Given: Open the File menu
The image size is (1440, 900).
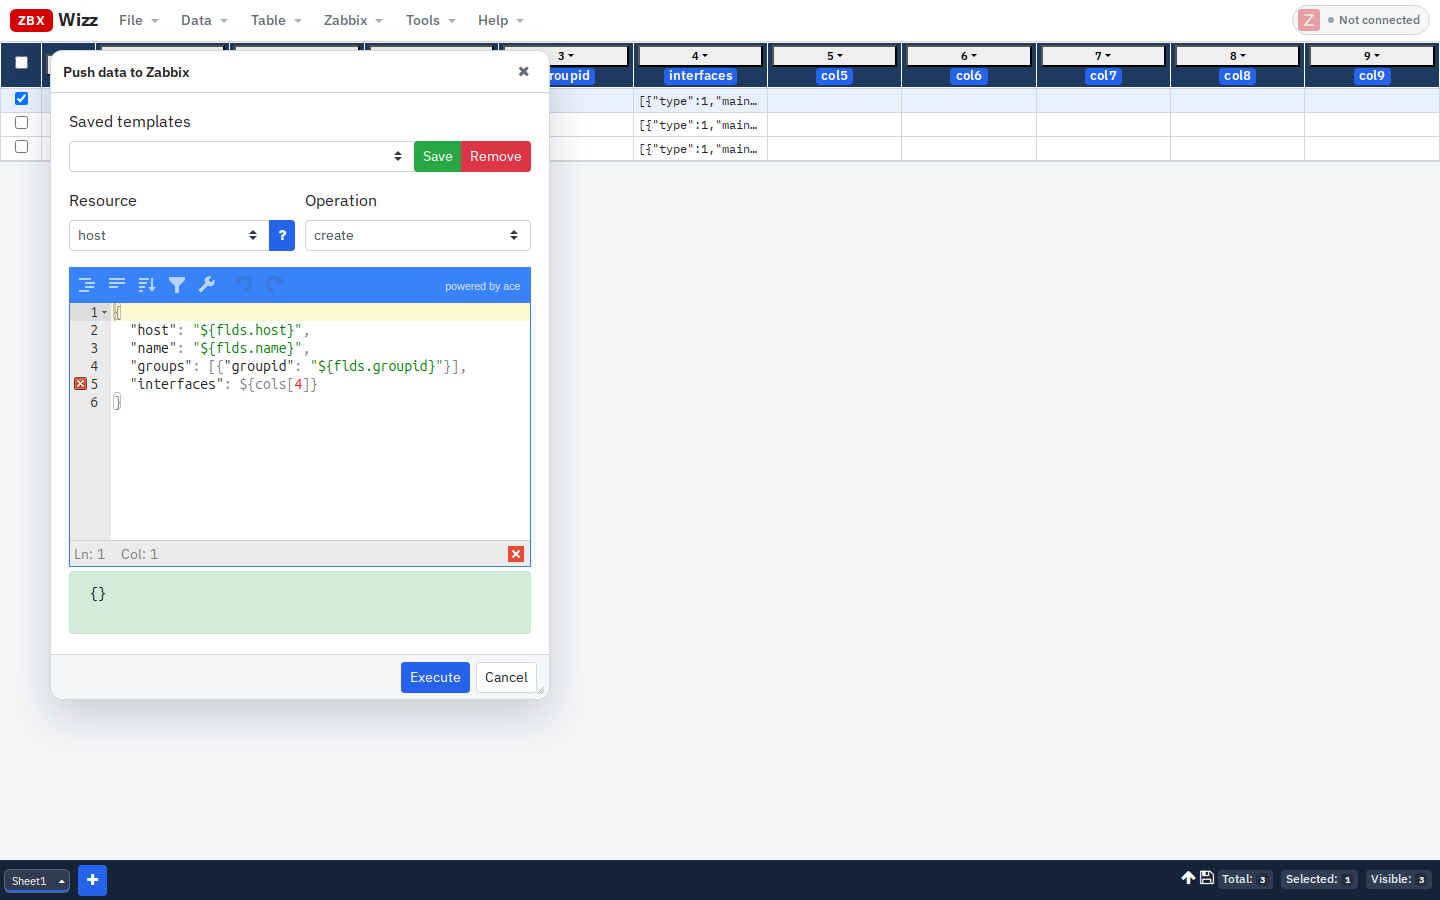Looking at the screenshot, I should (x=139, y=20).
